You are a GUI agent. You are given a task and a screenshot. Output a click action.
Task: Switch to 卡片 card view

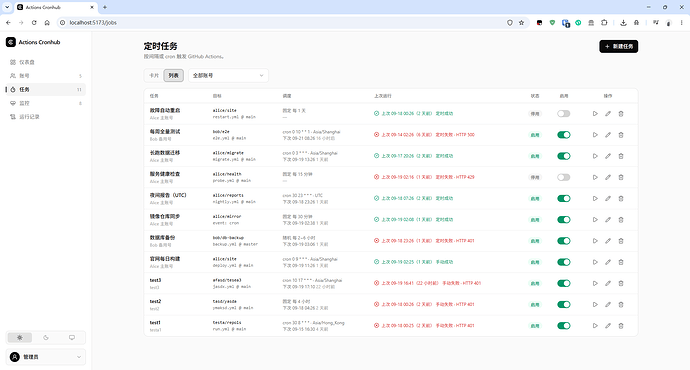(x=154, y=75)
